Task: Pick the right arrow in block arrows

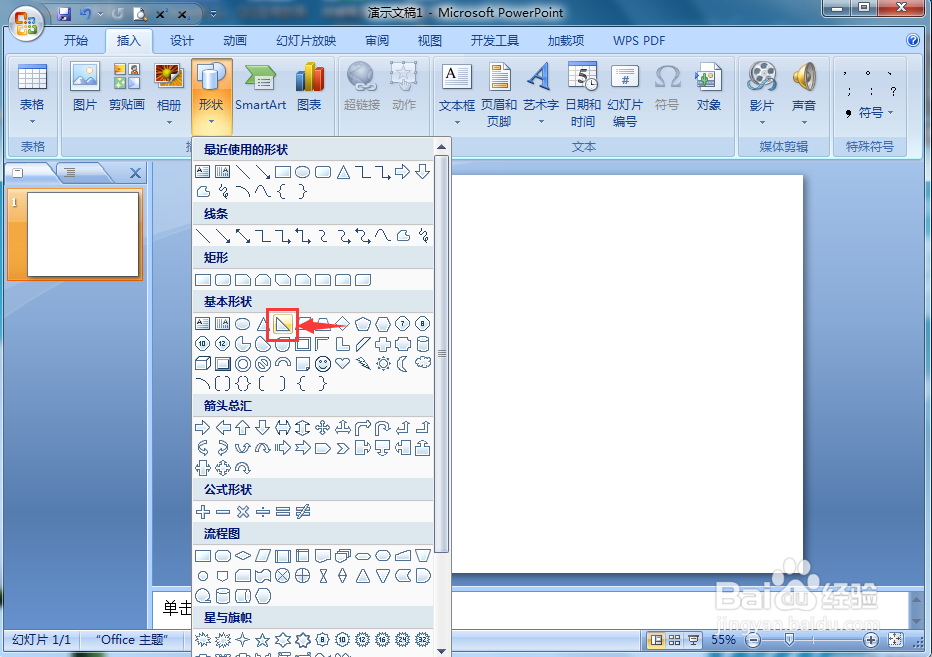Action: coord(203,427)
